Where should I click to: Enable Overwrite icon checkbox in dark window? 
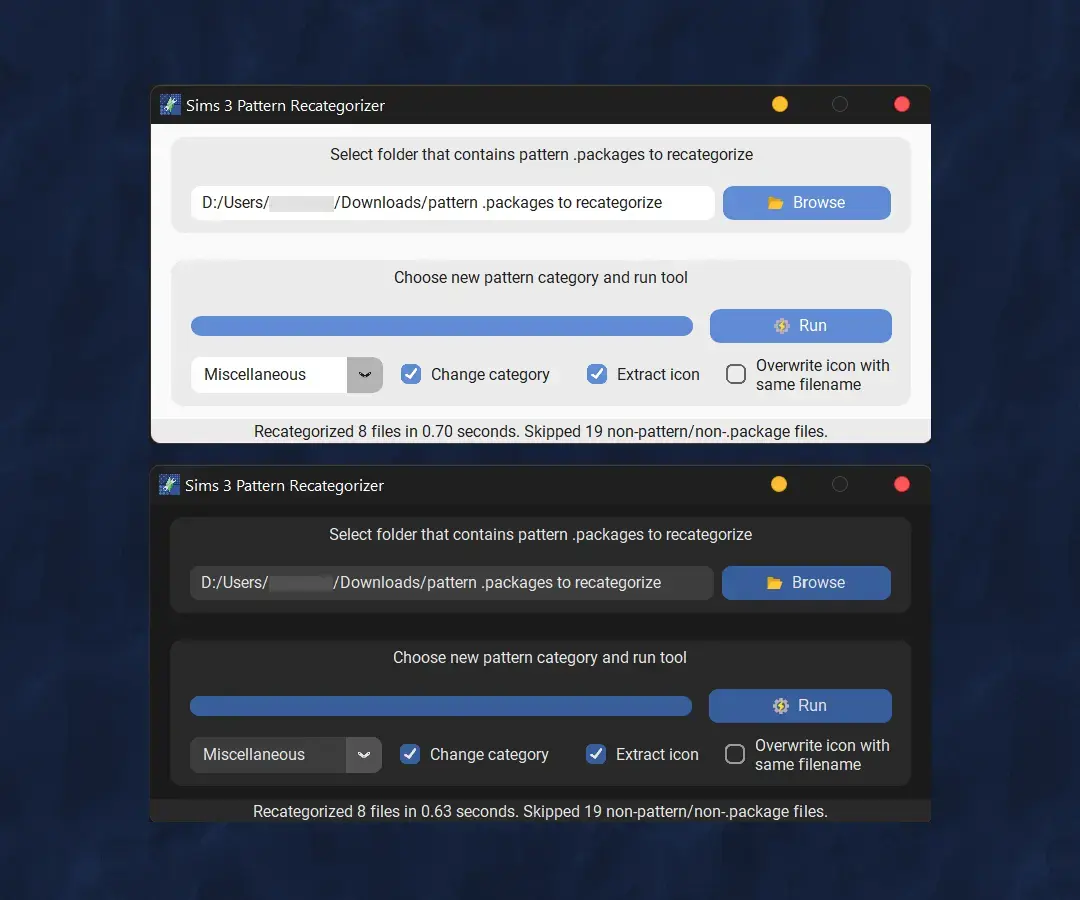pyautogui.click(x=735, y=754)
